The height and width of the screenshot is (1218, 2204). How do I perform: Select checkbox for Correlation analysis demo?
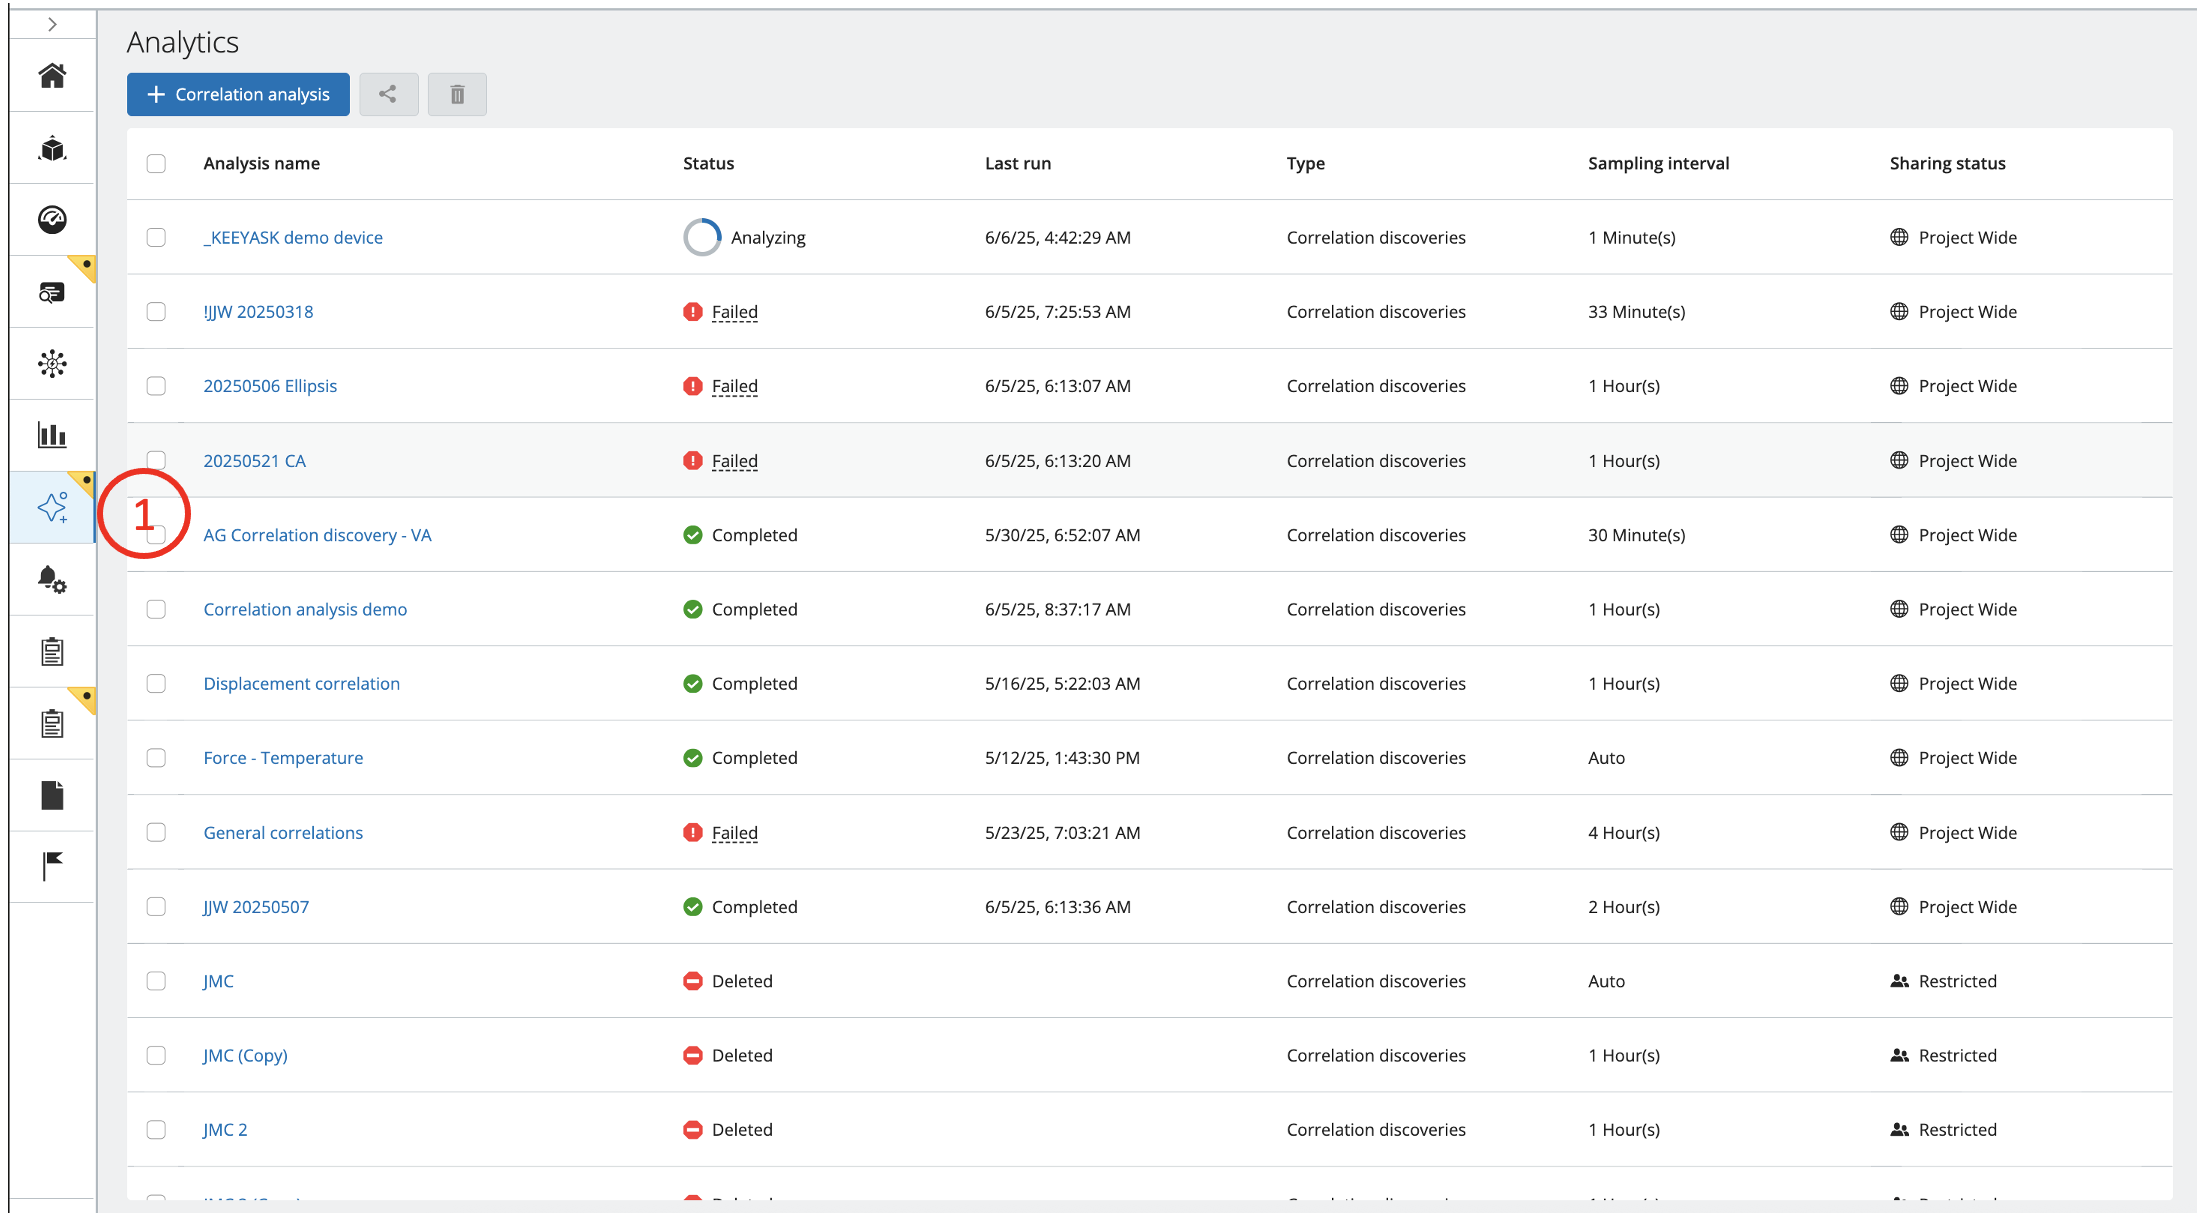[156, 609]
